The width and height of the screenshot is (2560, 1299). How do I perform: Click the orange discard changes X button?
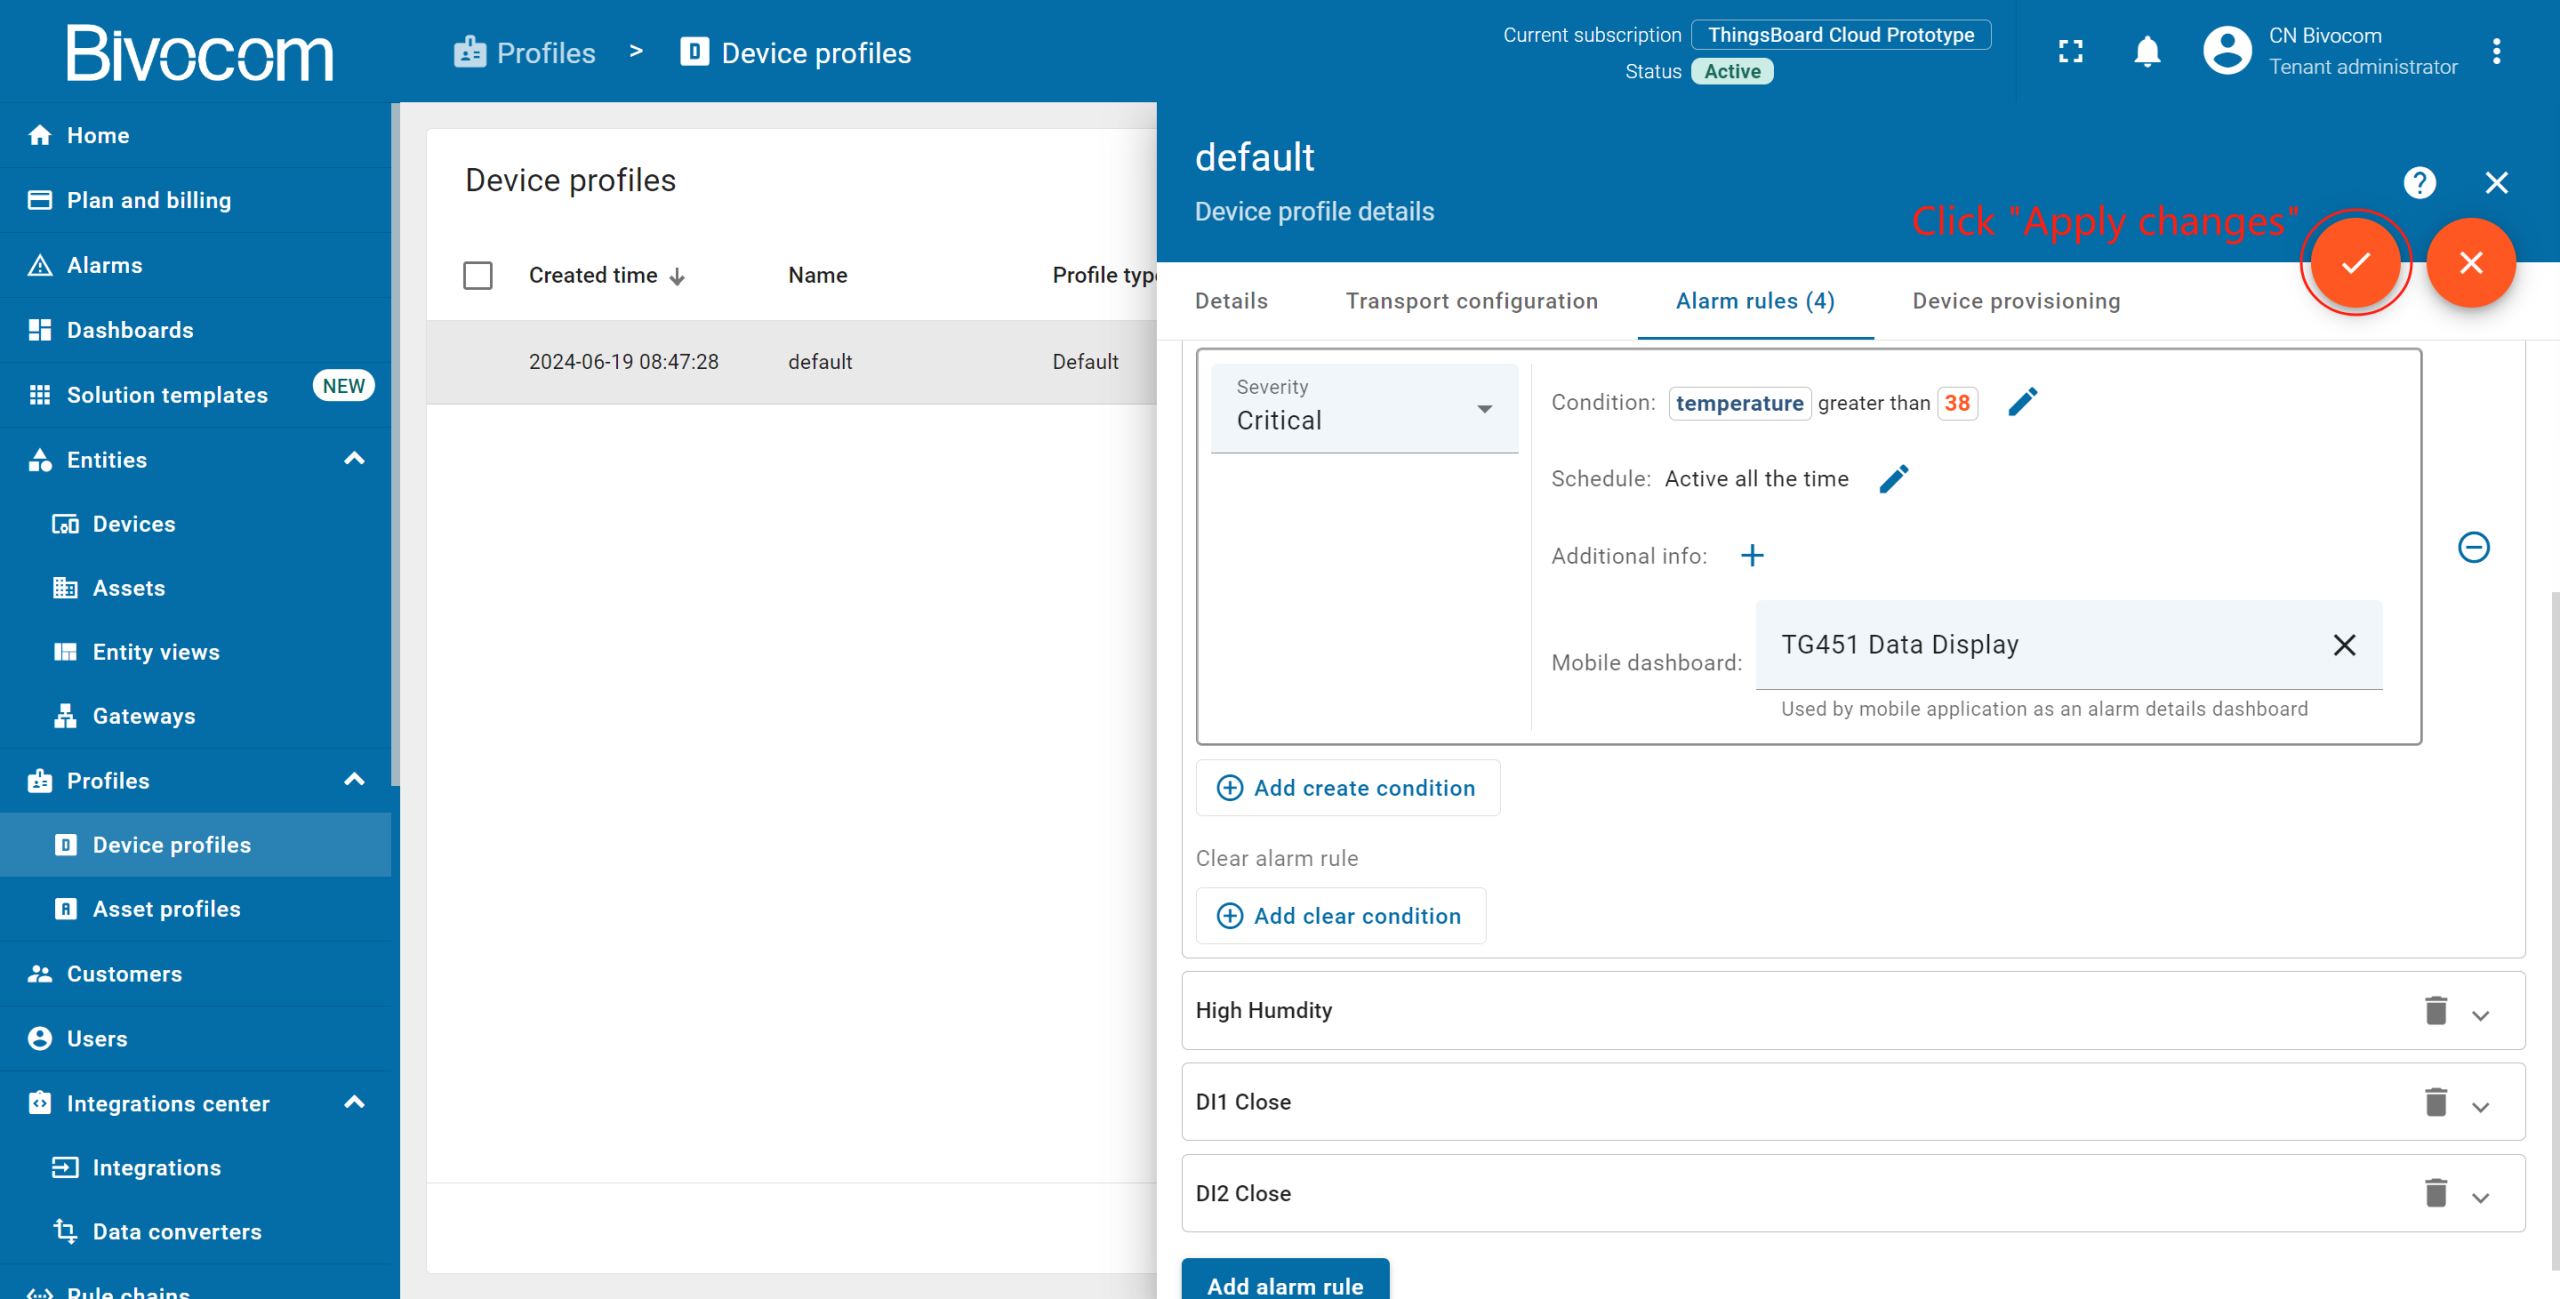[x=2470, y=263]
